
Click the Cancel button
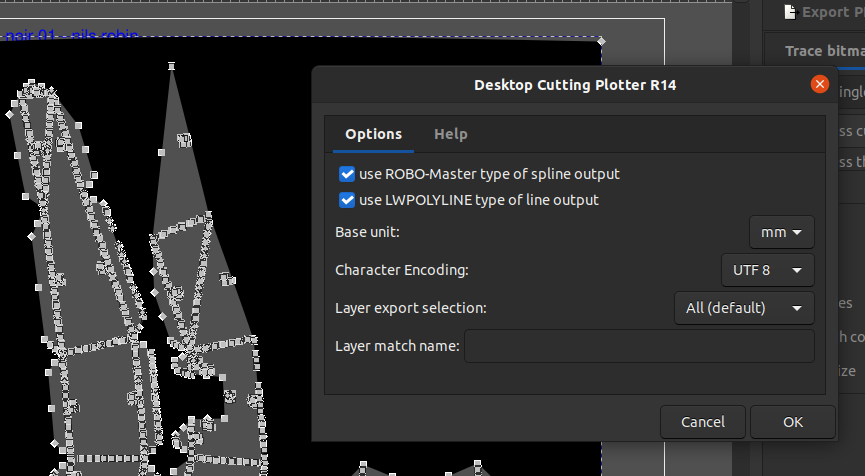703,422
